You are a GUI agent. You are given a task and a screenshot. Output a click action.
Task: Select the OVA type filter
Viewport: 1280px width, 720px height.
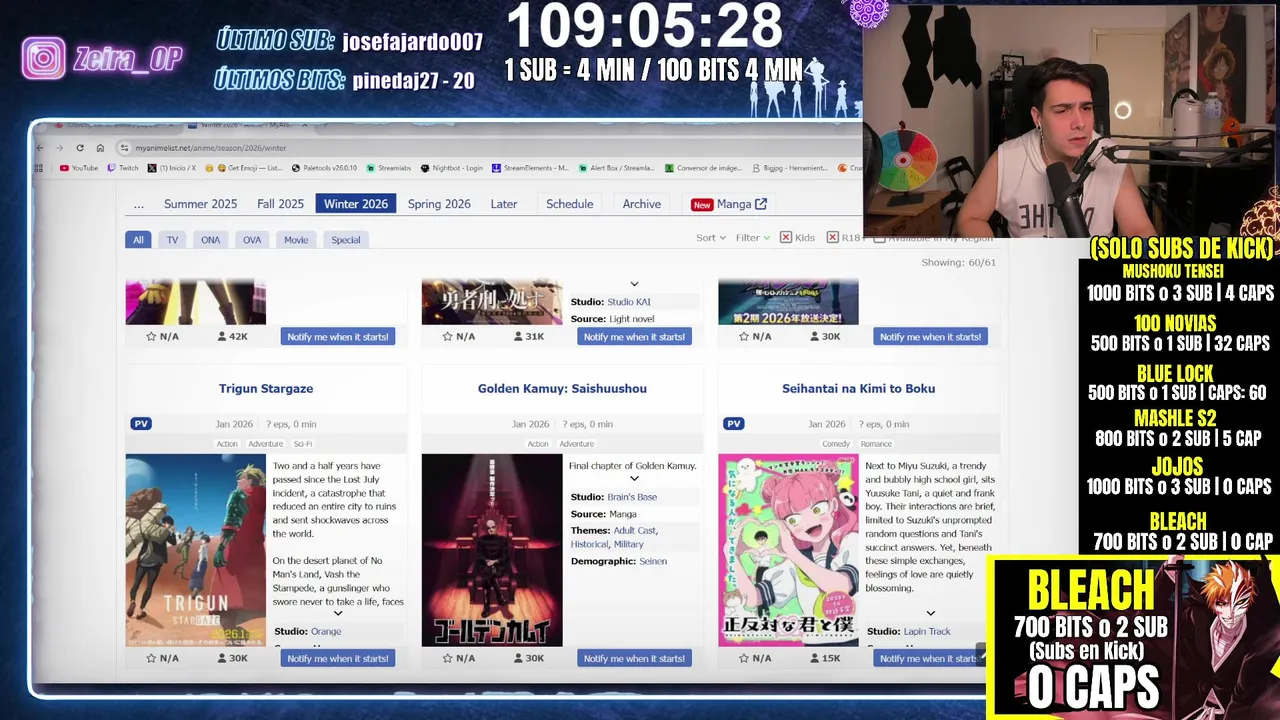pyautogui.click(x=252, y=240)
